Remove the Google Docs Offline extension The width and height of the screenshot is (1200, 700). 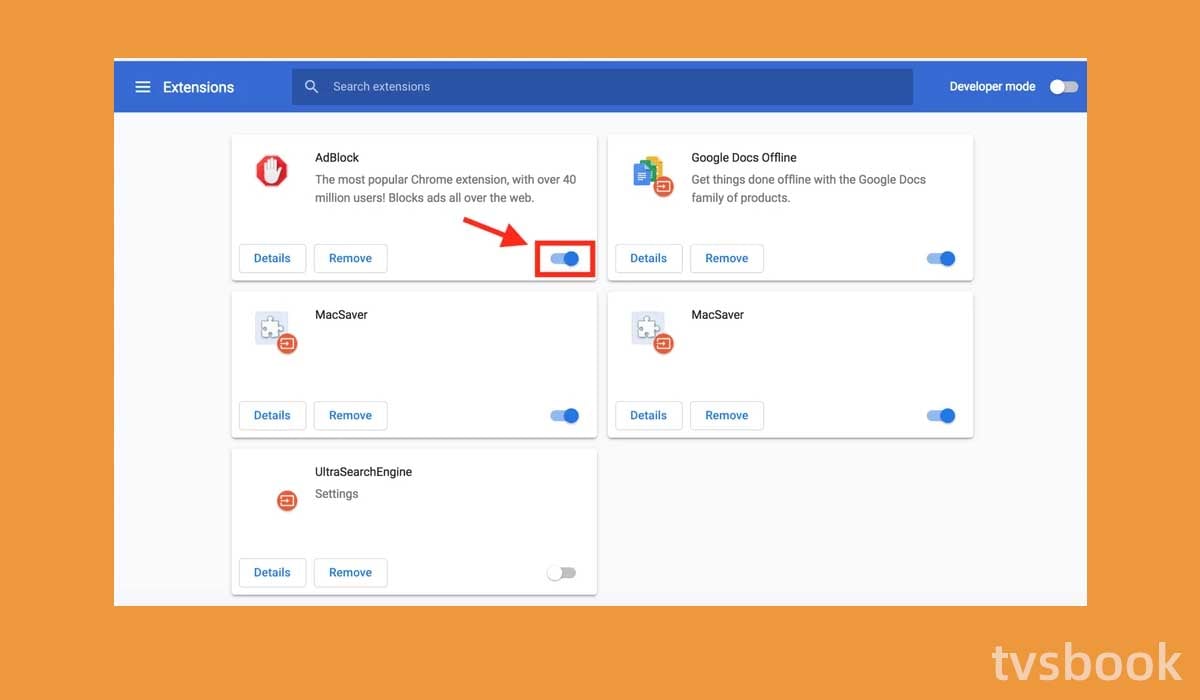[x=727, y=258]
